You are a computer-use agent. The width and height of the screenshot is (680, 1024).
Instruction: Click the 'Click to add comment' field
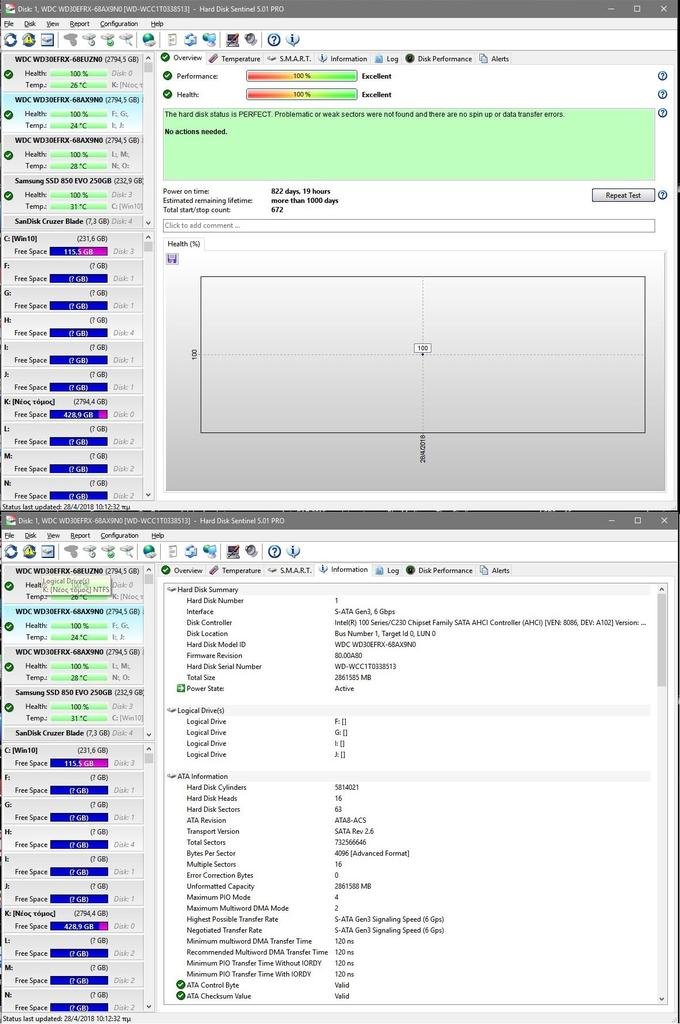(408, 226)
